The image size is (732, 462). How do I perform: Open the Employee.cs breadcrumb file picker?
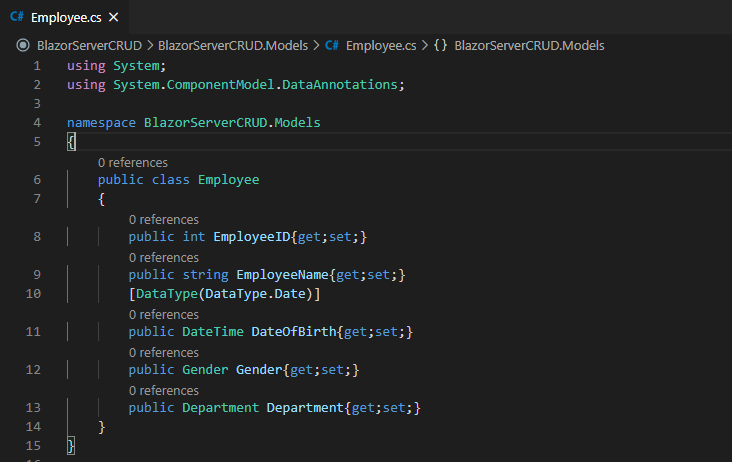pyautogui.click(x=381, y=45)
